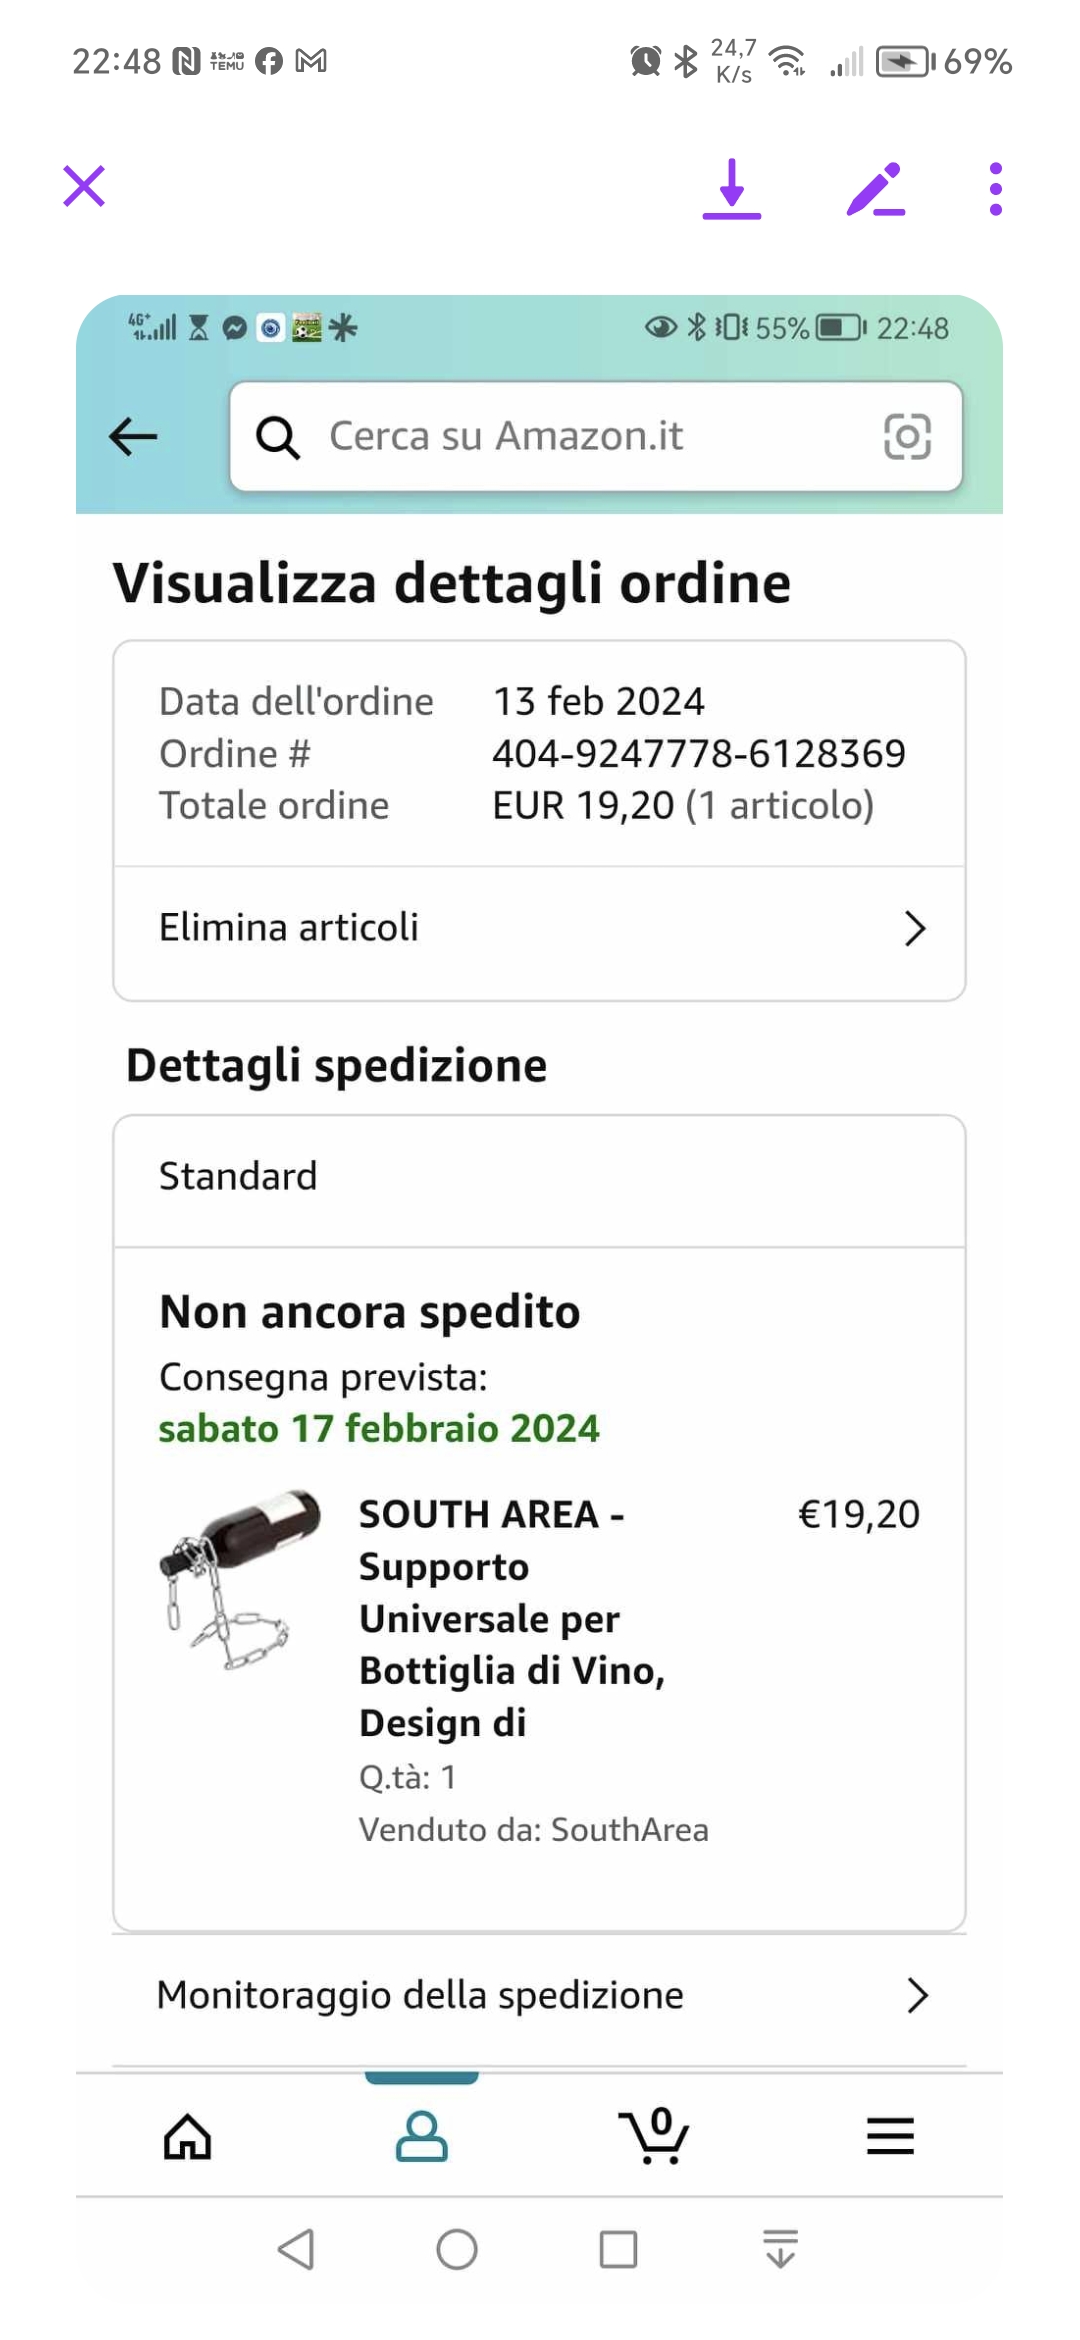The height and width of the screenshot is (2340, 1080).
Task: Click the Cerca su Amazon.it search field
Action: (x=590, y=436)
